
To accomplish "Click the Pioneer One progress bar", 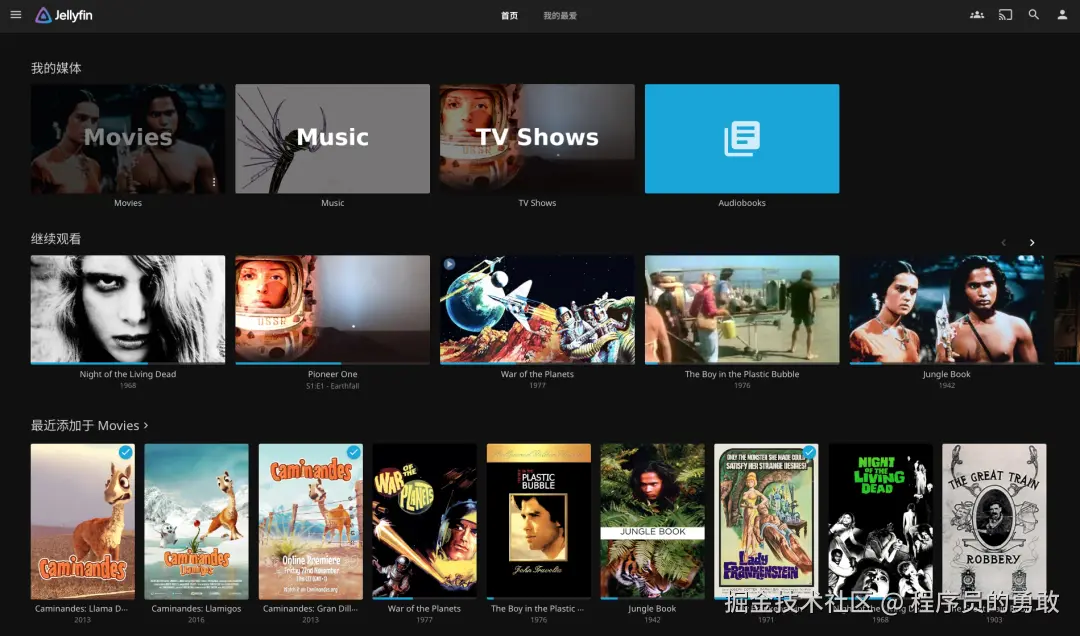I will coord(332,363).
